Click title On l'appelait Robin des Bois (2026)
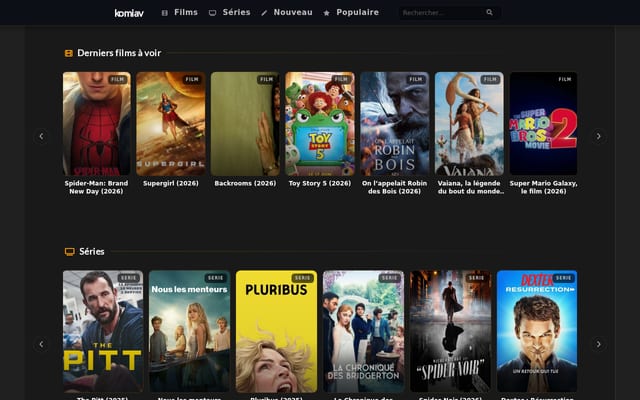Image resolution: width=640 pixels, height=400 pixels. pyautogui.click(x=394, y=187)
